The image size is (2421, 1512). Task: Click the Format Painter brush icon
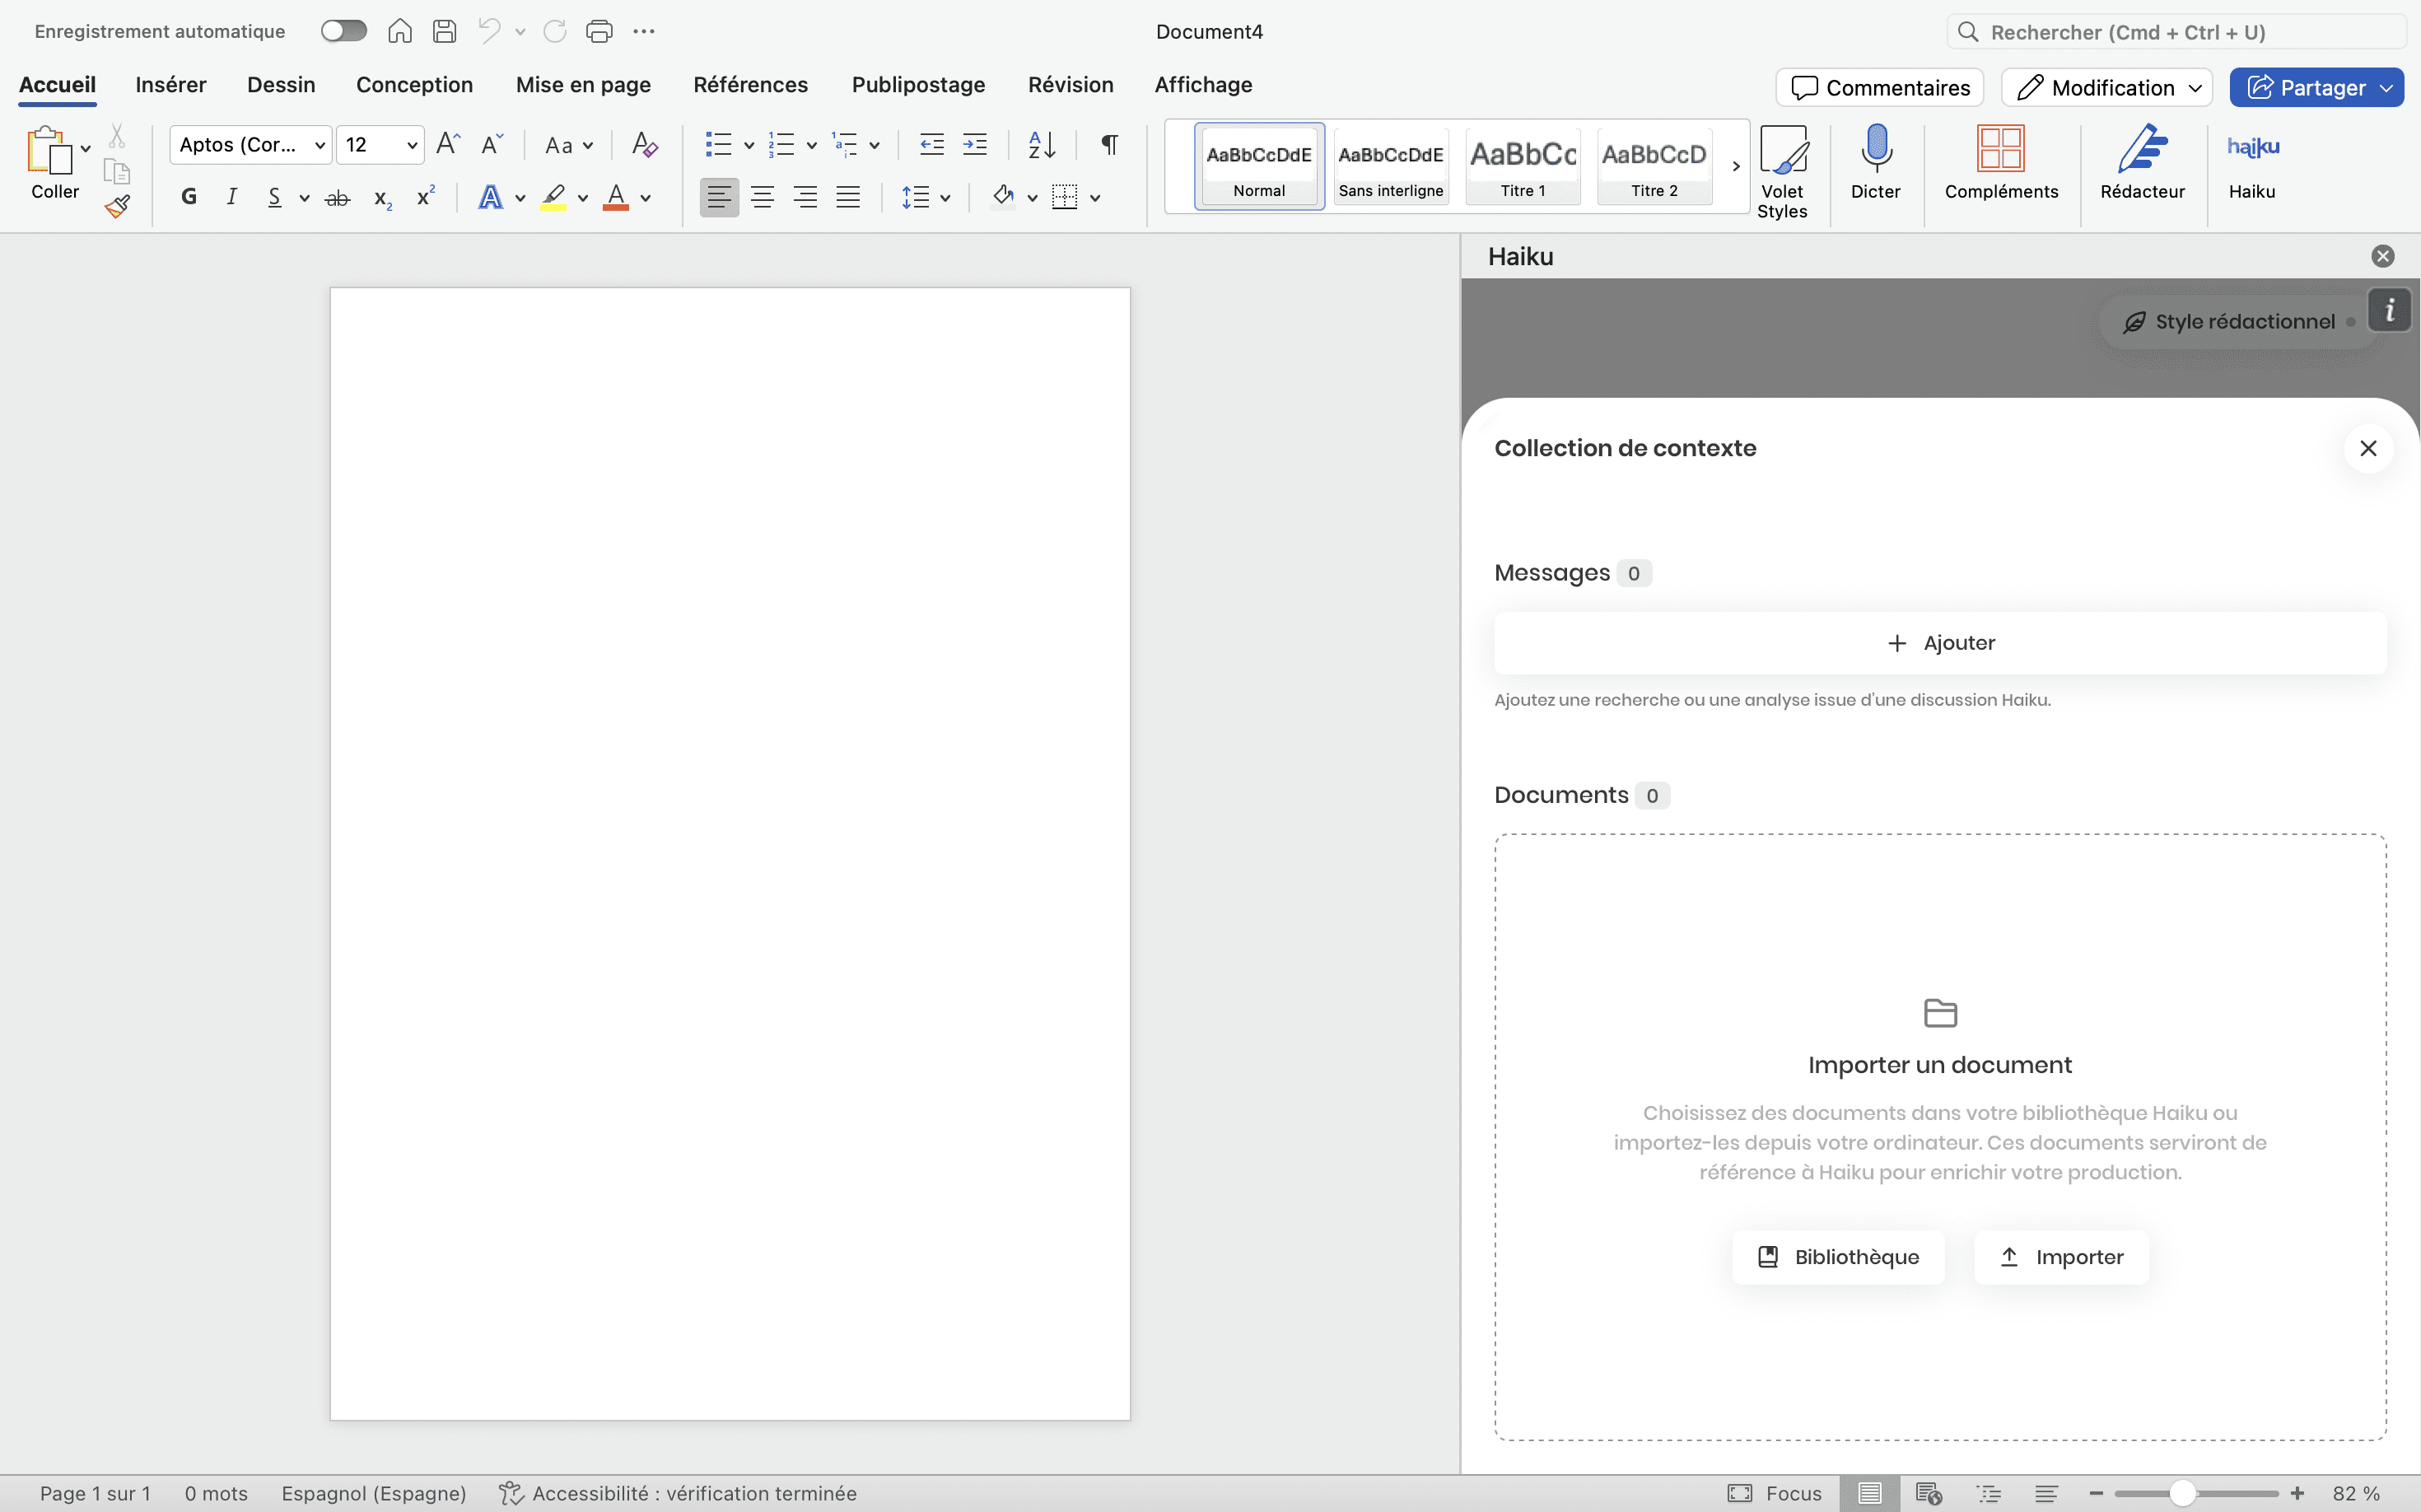click(x=117, y=207)
